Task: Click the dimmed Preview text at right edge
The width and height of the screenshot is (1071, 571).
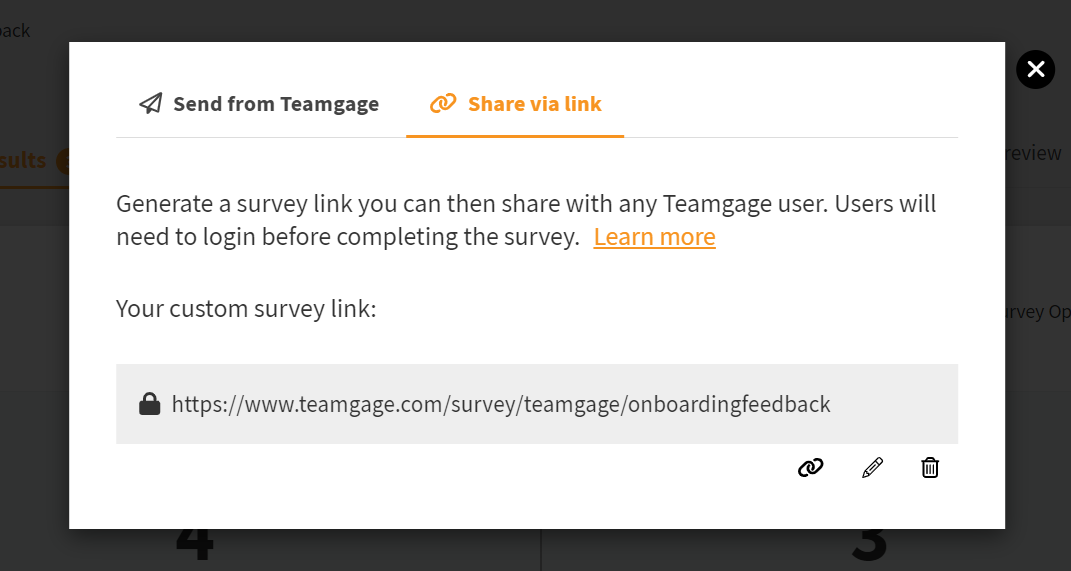Action: tap(1033, 152)
